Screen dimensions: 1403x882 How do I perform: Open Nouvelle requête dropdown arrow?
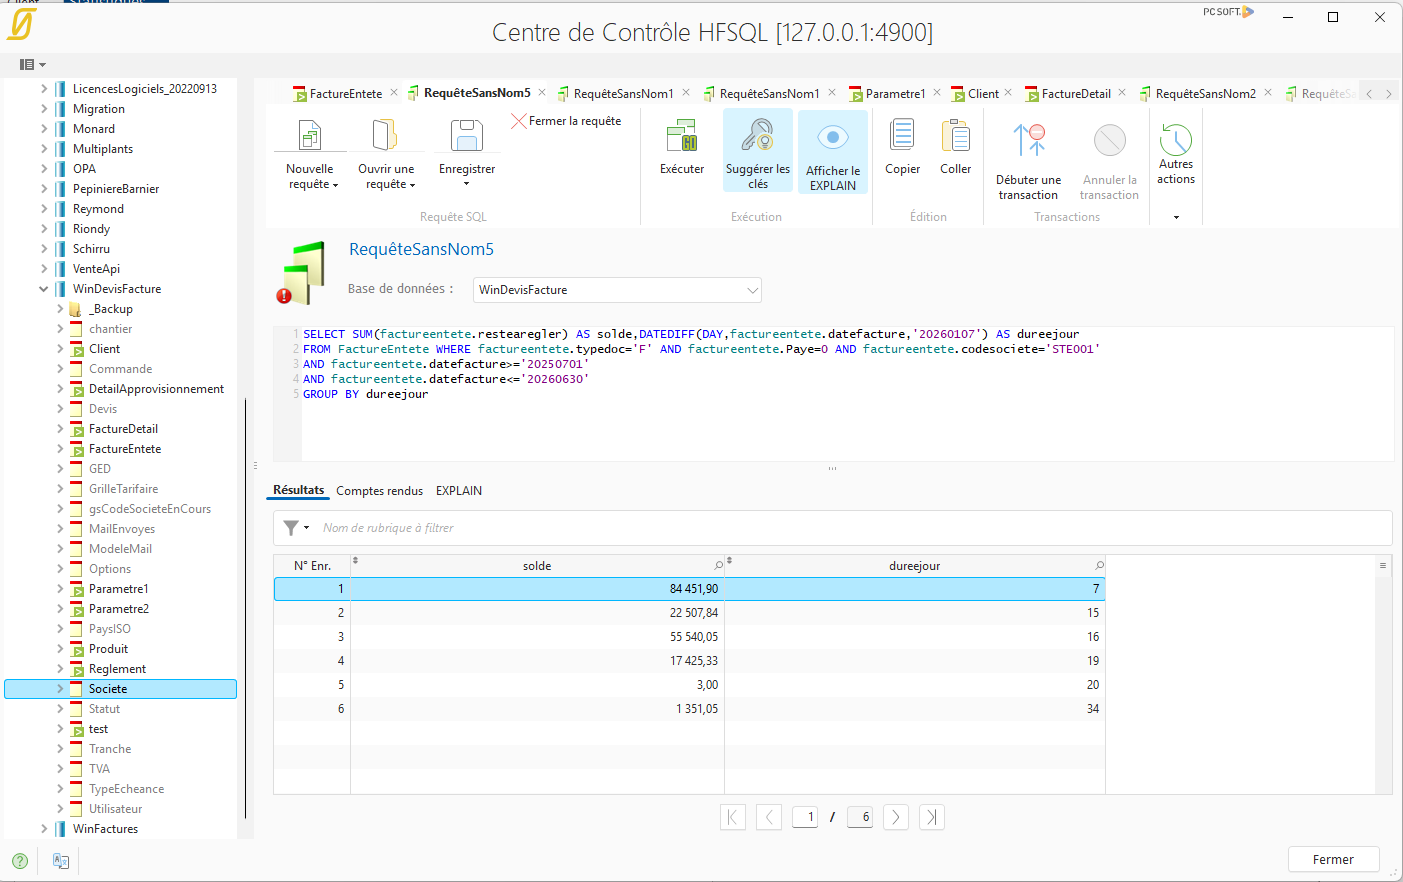pyautogui.click(x=335, y=185)
